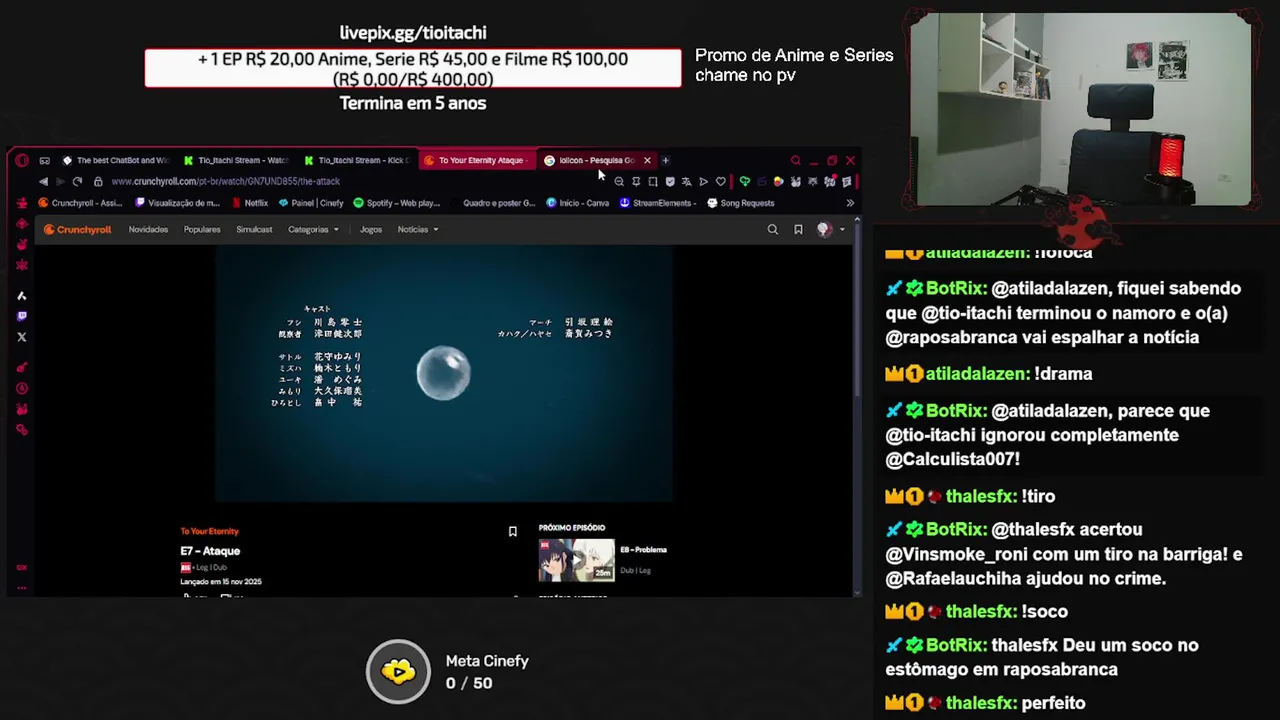Click the VR goggles icon beside tabs
Viewport: 1280px width, 720px height.
(44, 160)
